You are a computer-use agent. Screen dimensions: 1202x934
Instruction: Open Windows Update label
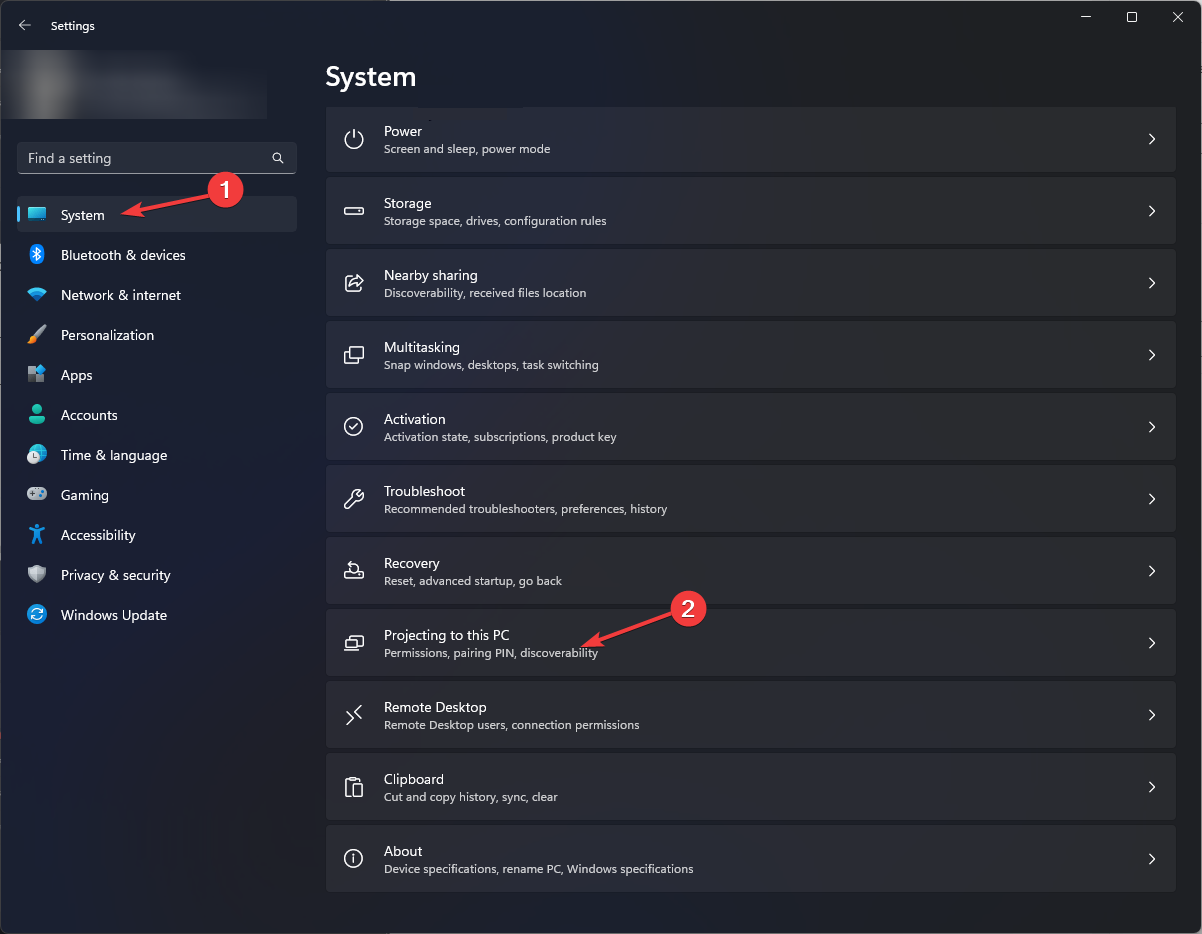(x=114, y=615)
